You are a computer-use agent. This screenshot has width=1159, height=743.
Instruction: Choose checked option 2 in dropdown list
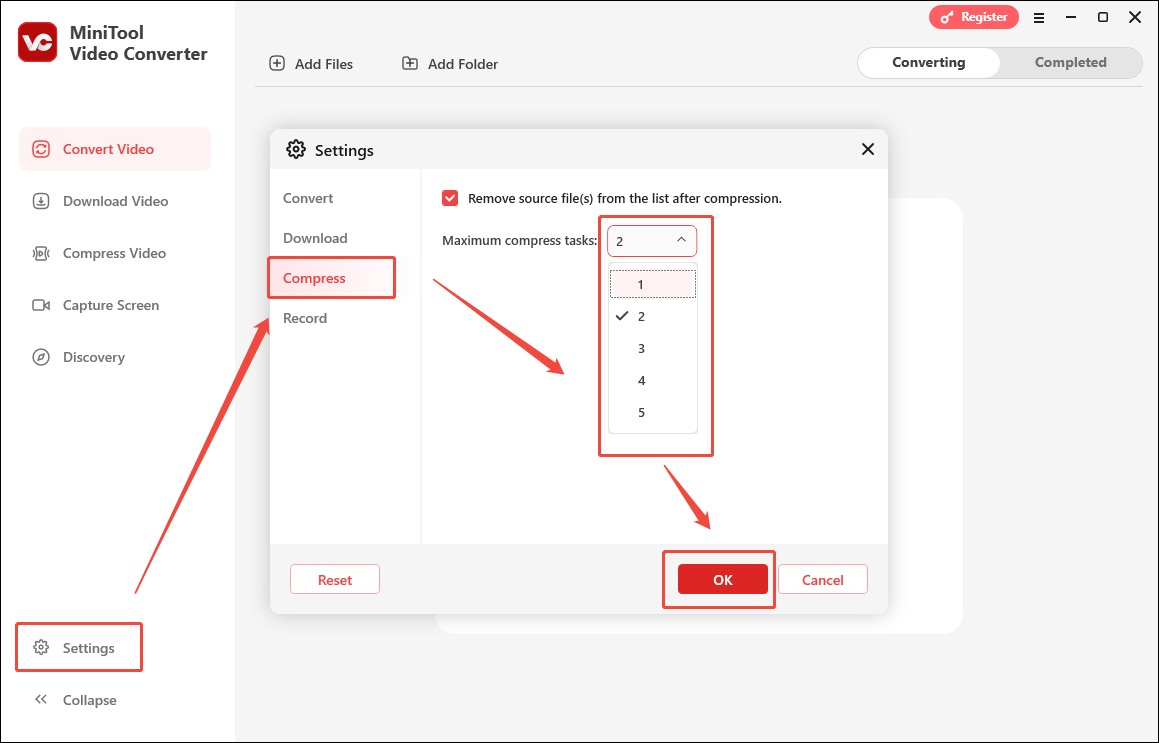[x=653, y=316]
